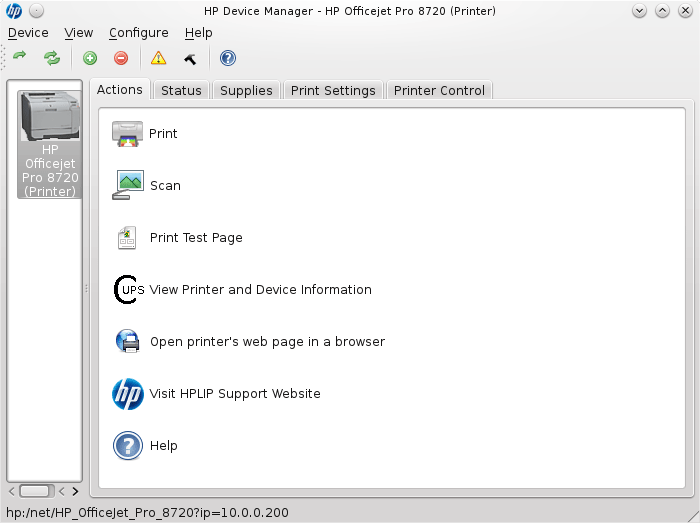Click HP logo in the title bar

(14, 11)
